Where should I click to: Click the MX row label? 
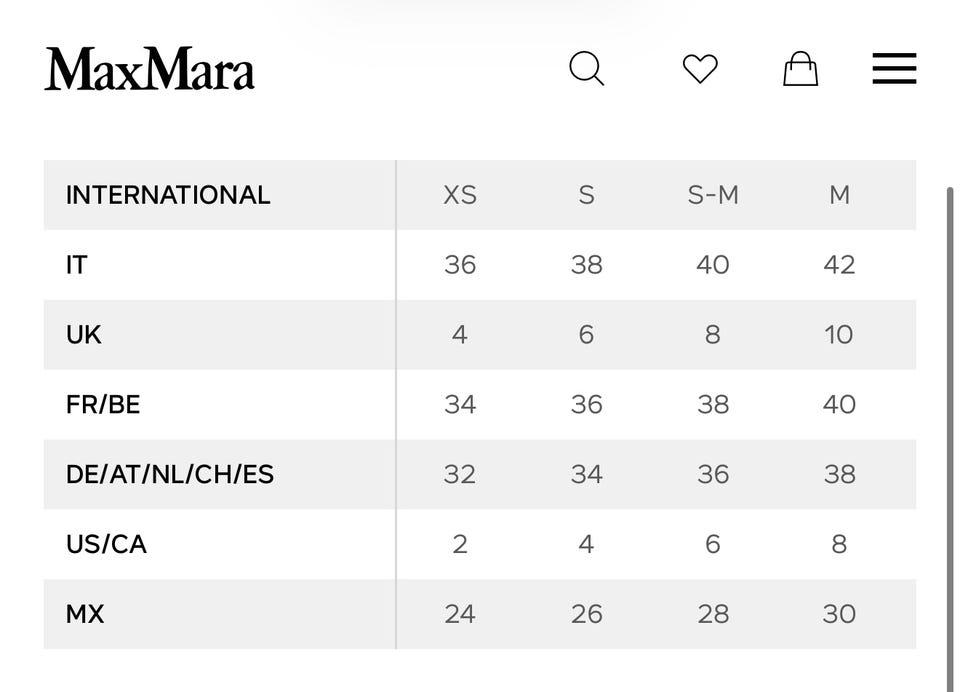pos(85,614)
